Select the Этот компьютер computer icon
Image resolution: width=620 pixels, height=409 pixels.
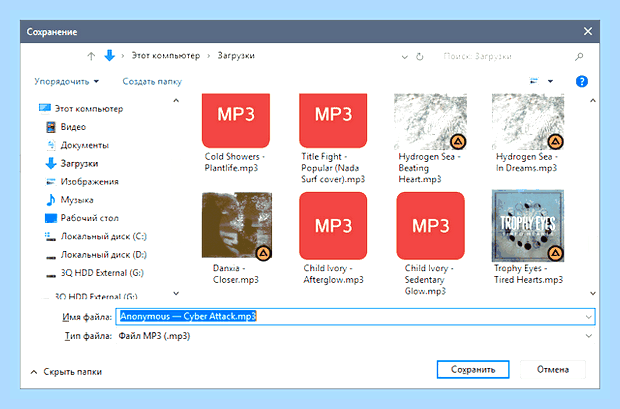pyautogui.click(x=45, y=108)
